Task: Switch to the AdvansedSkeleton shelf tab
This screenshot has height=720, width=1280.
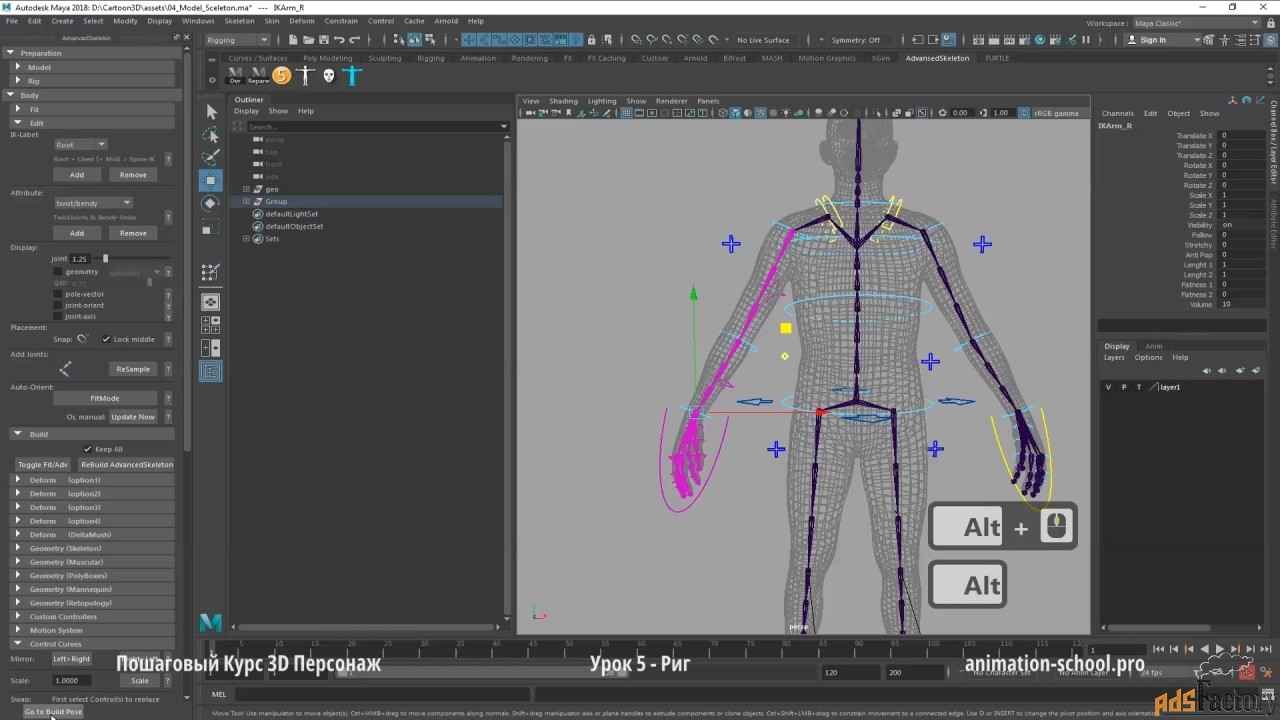Action: point(937,58)
